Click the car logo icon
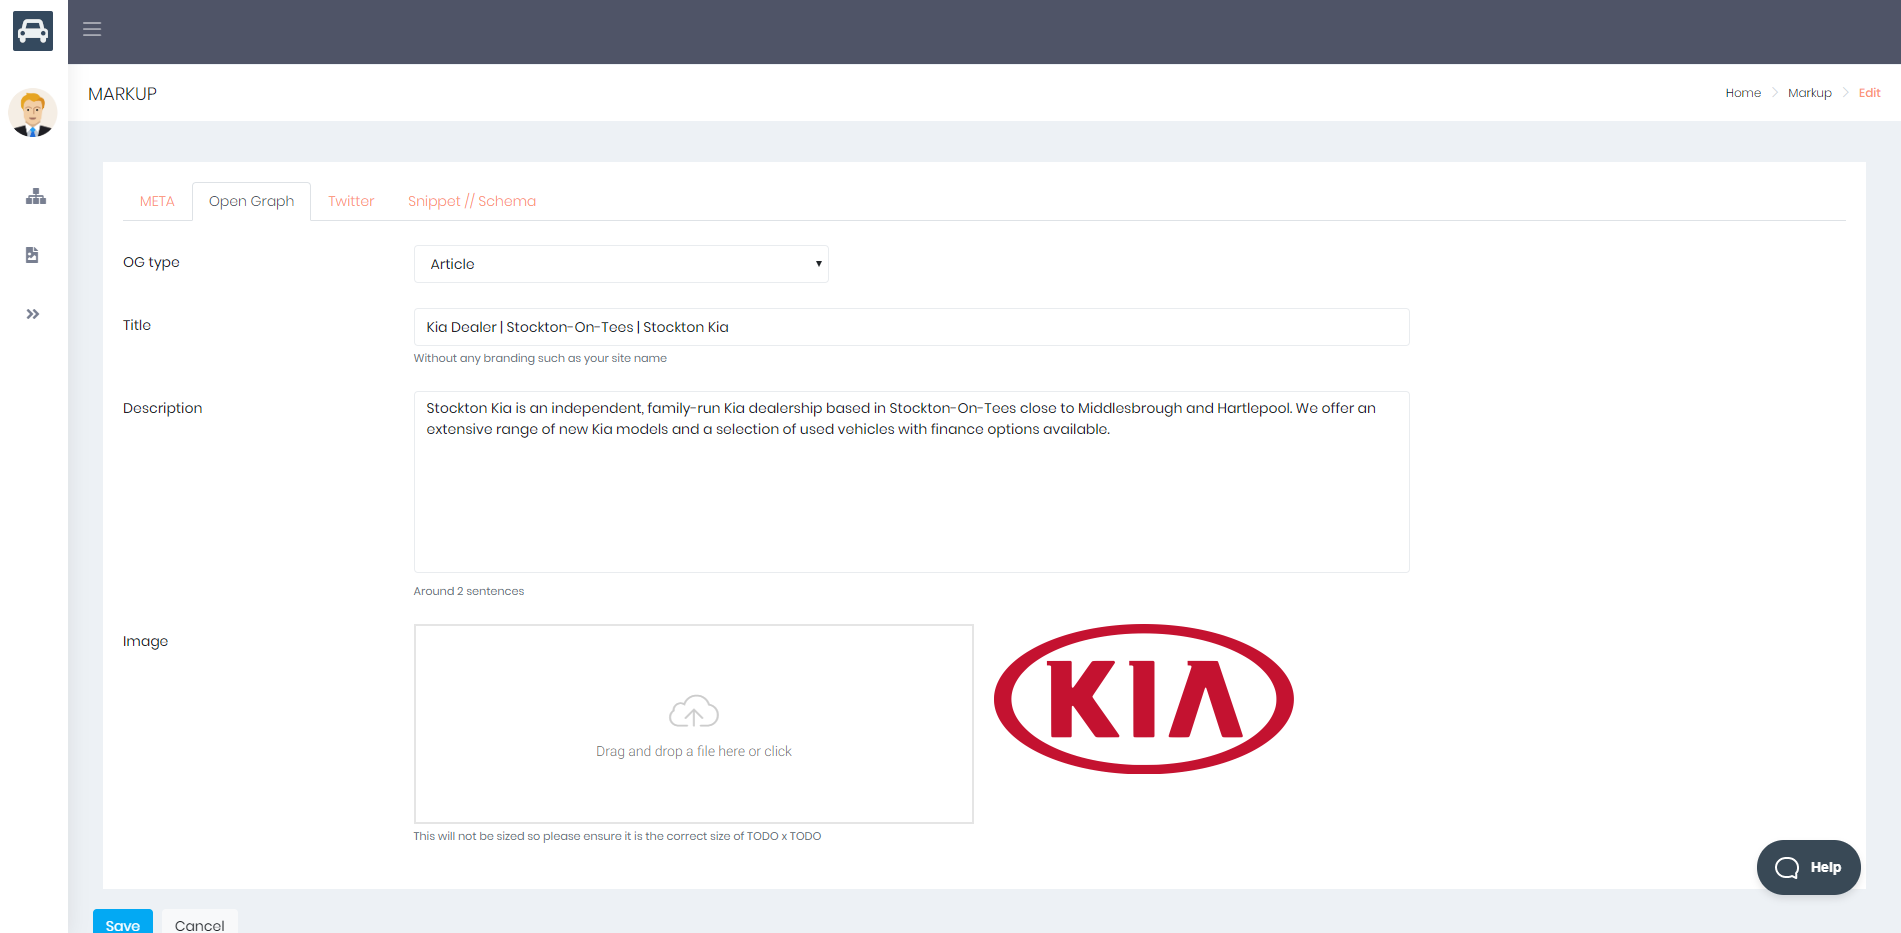1901x933 pixels. pyautogui.click(x=33, y=31)
